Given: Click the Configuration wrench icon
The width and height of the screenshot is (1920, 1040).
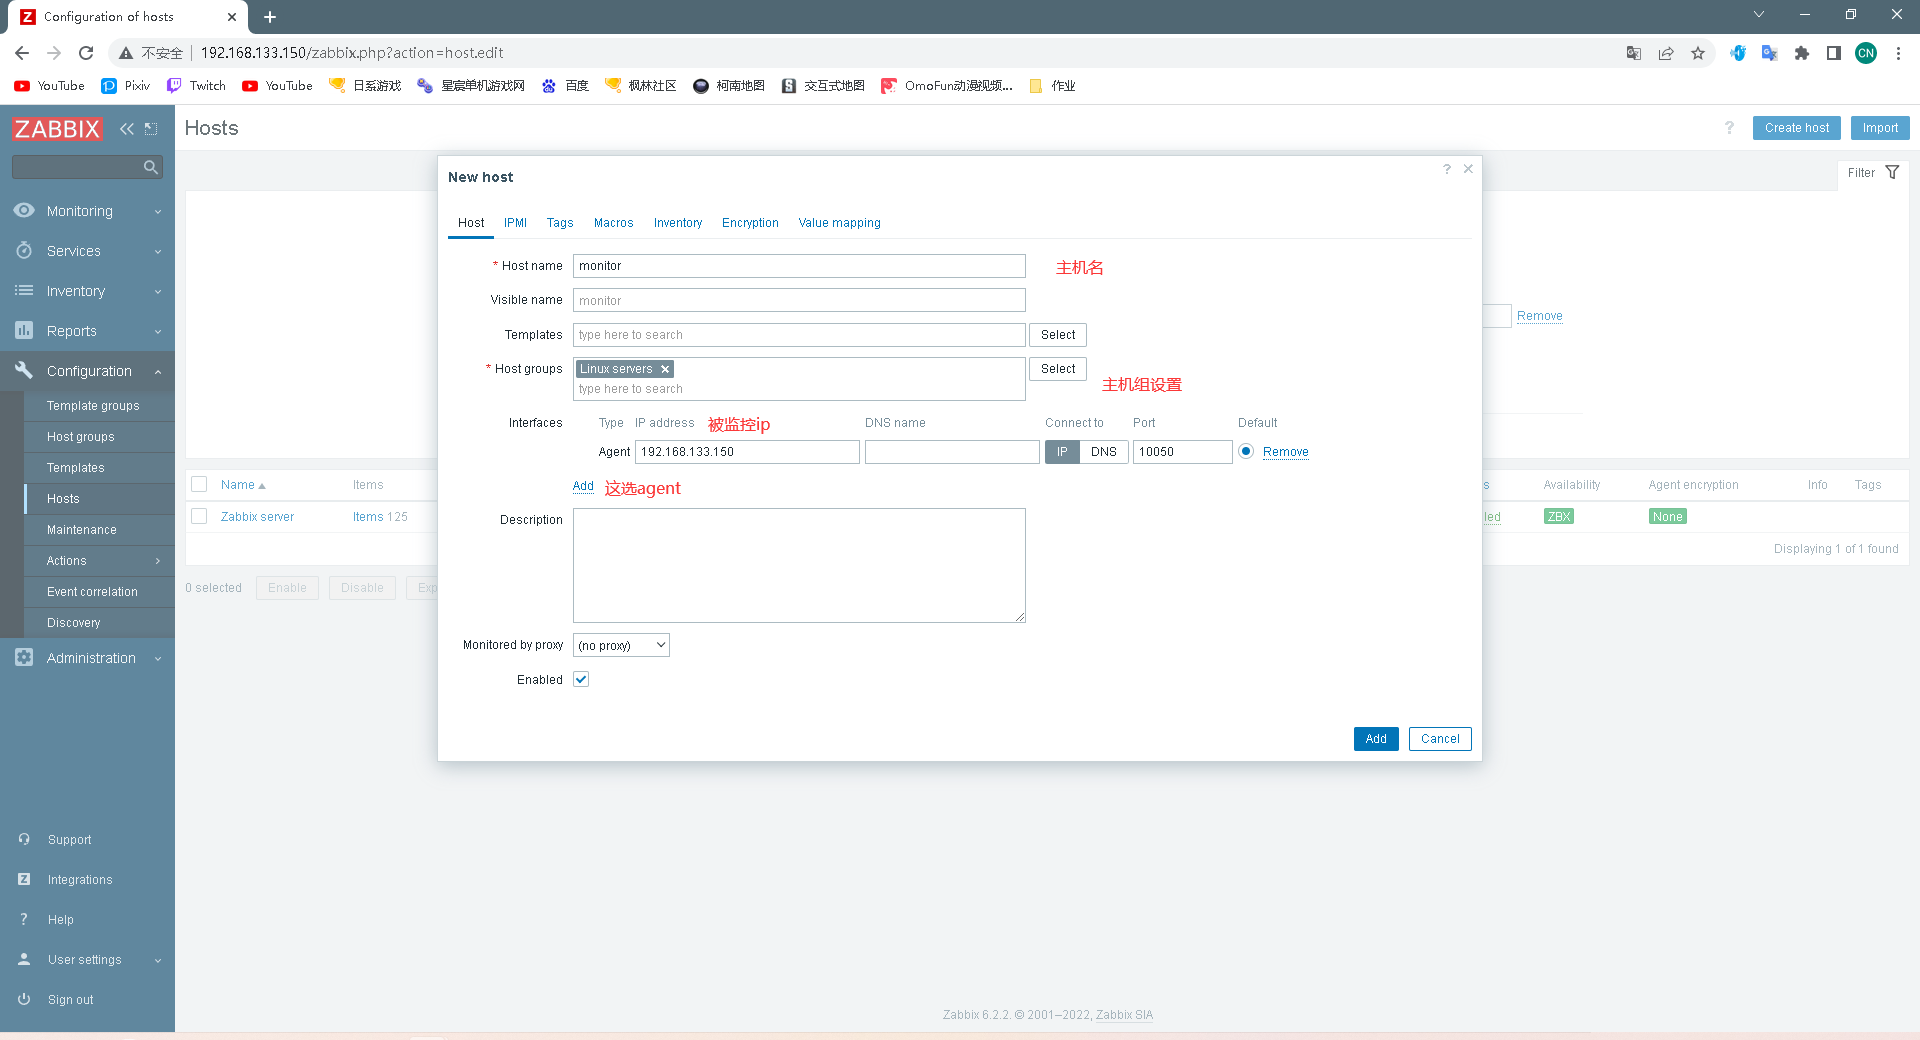Looking at the screenshot, I should [24, 370].
